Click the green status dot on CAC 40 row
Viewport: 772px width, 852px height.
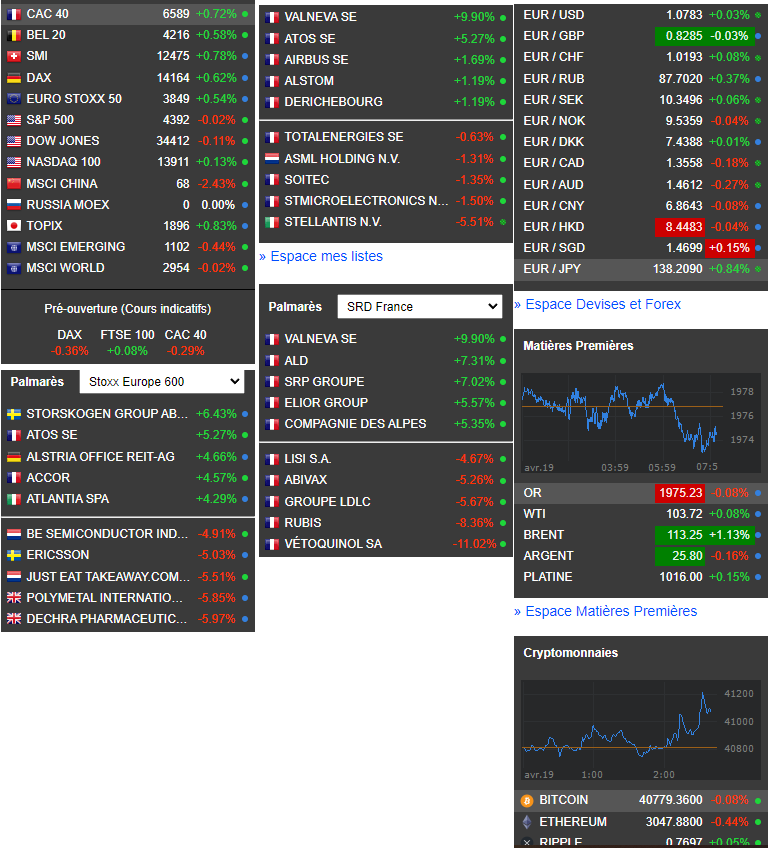coord(245,14)
